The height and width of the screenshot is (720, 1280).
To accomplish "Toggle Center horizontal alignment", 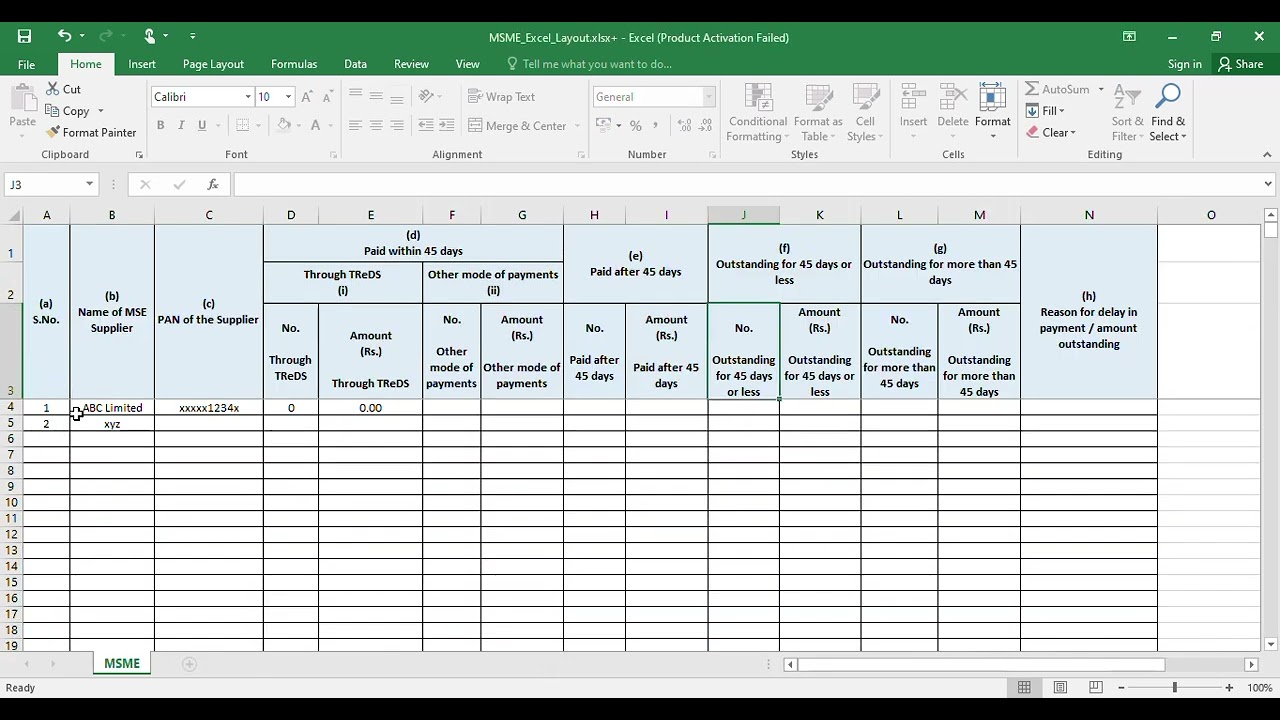I will pos(376,125).
